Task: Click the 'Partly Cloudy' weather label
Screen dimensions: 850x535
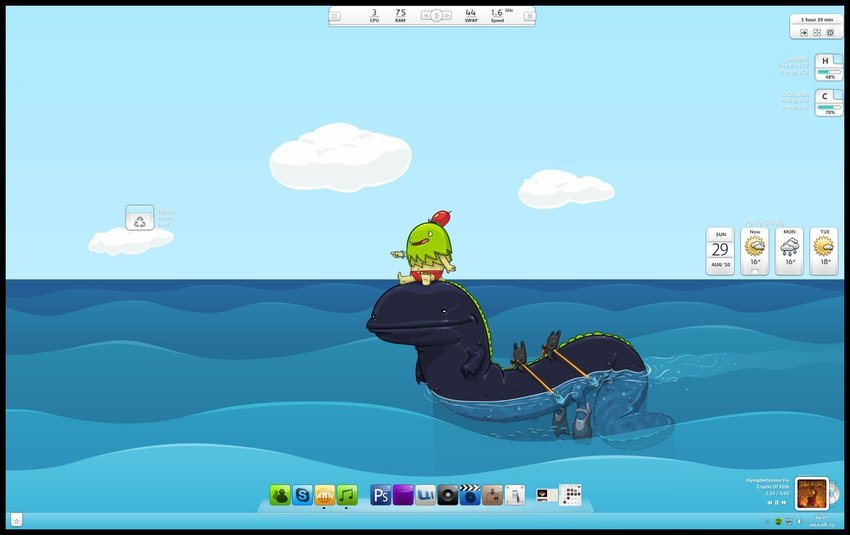Action: [764, 222]
